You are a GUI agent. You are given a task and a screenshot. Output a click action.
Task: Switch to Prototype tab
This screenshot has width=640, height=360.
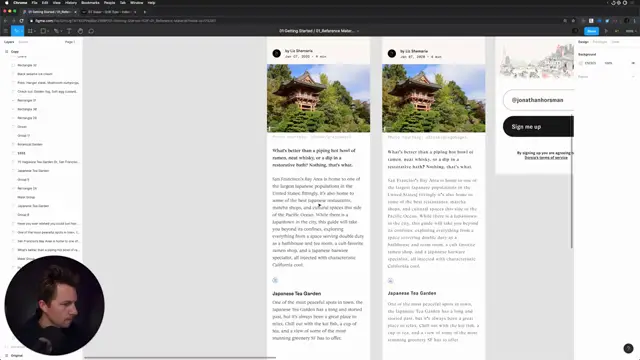pyautogui.click(x=600, y=42)
